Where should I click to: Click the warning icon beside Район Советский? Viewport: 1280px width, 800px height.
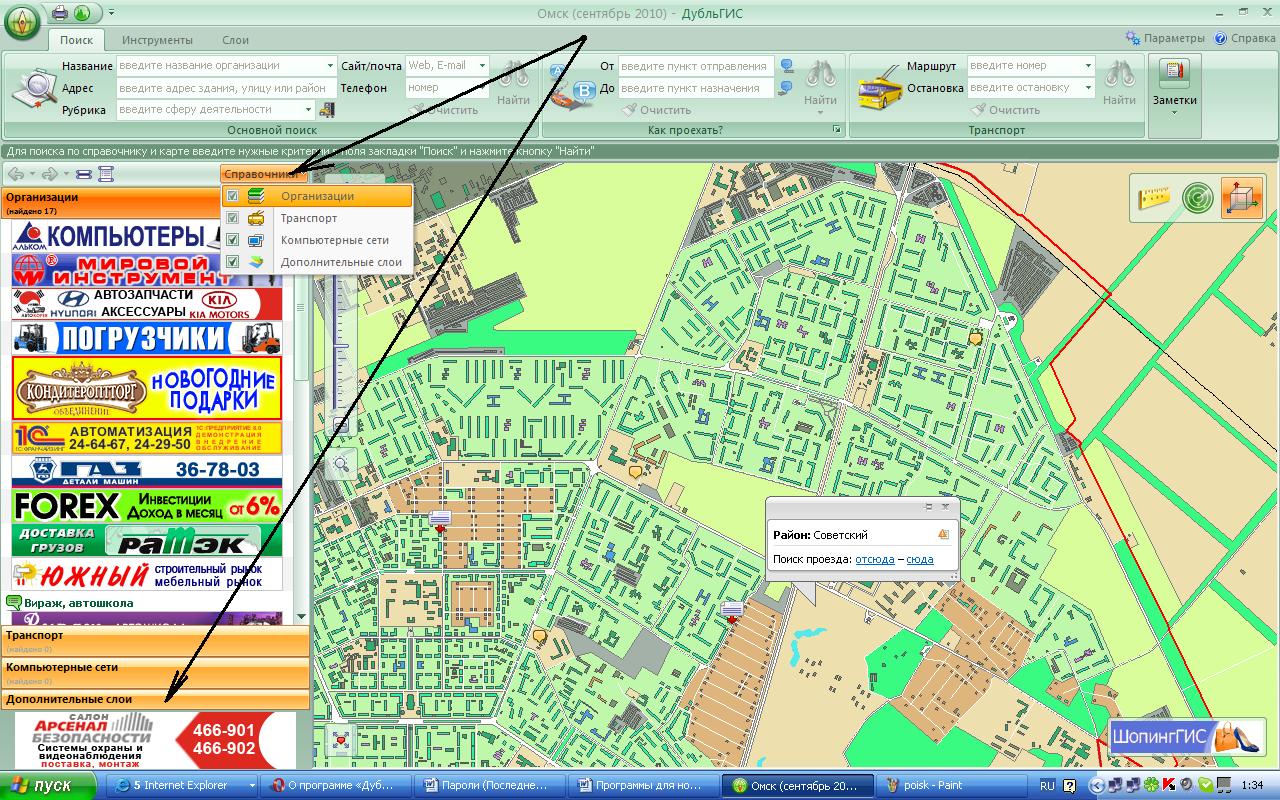click(x=943, y=535)
